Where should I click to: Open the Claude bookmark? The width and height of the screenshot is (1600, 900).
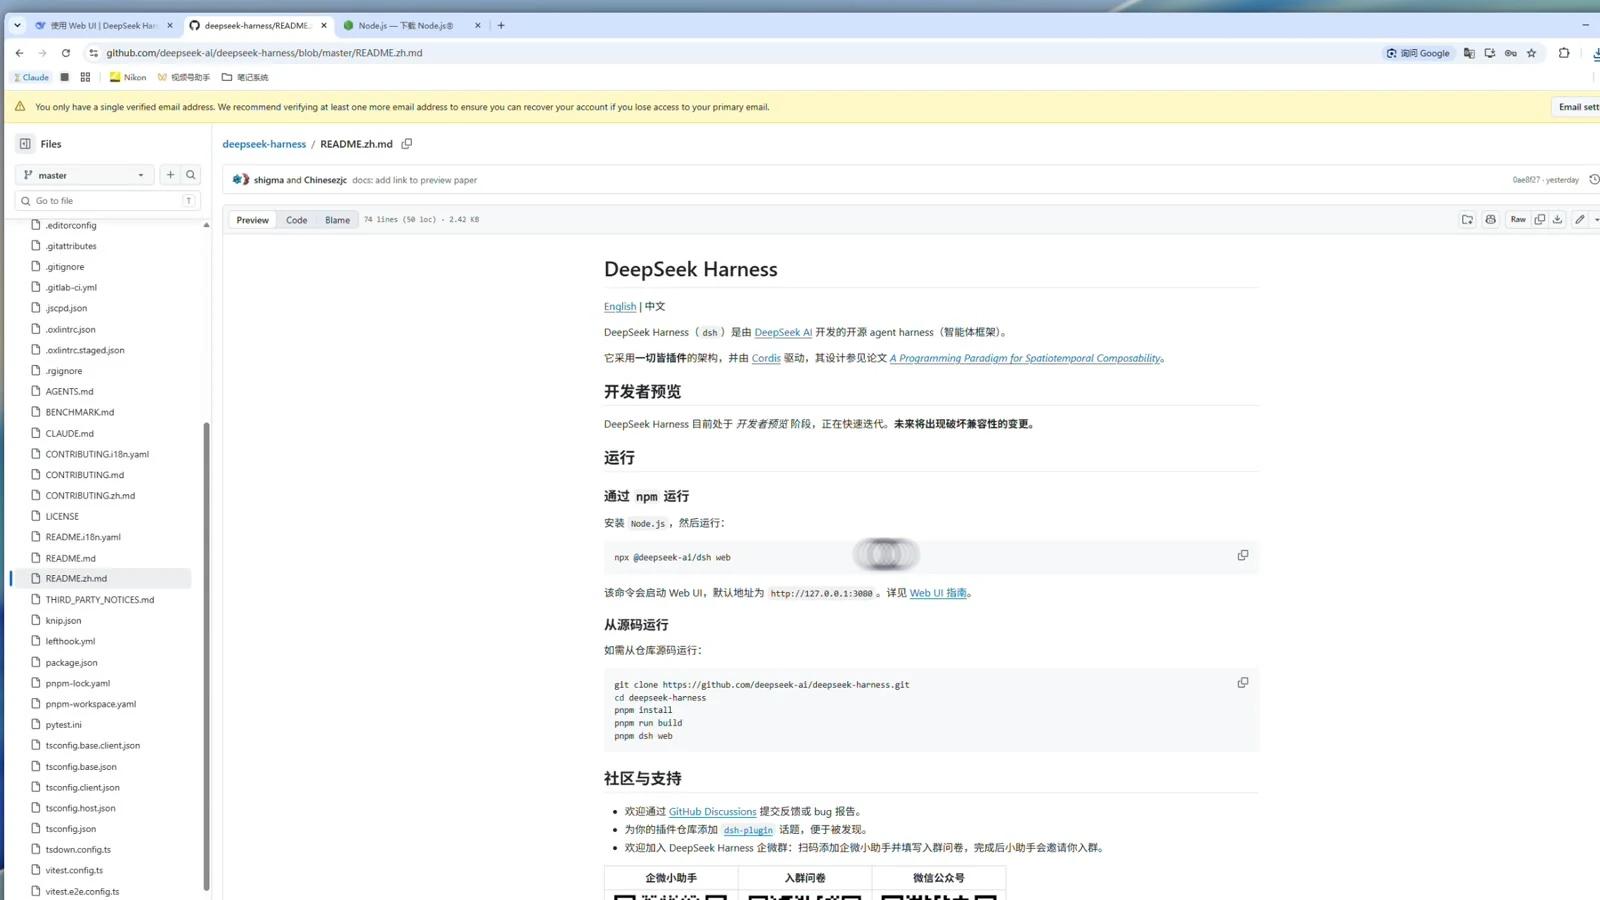[31, 77]
